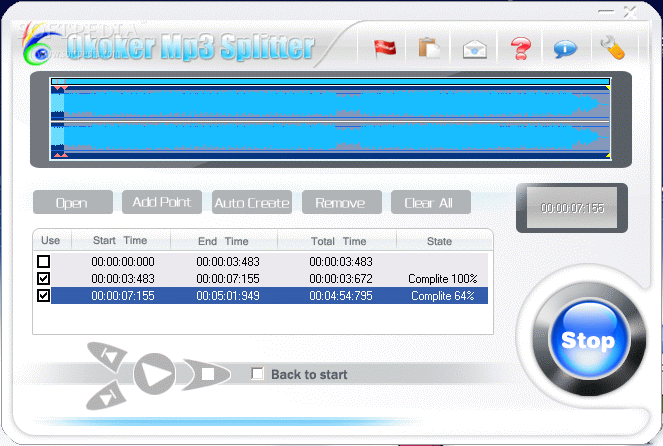Click the envelope mail icon
663x446 pixels.
coord(474,49)
